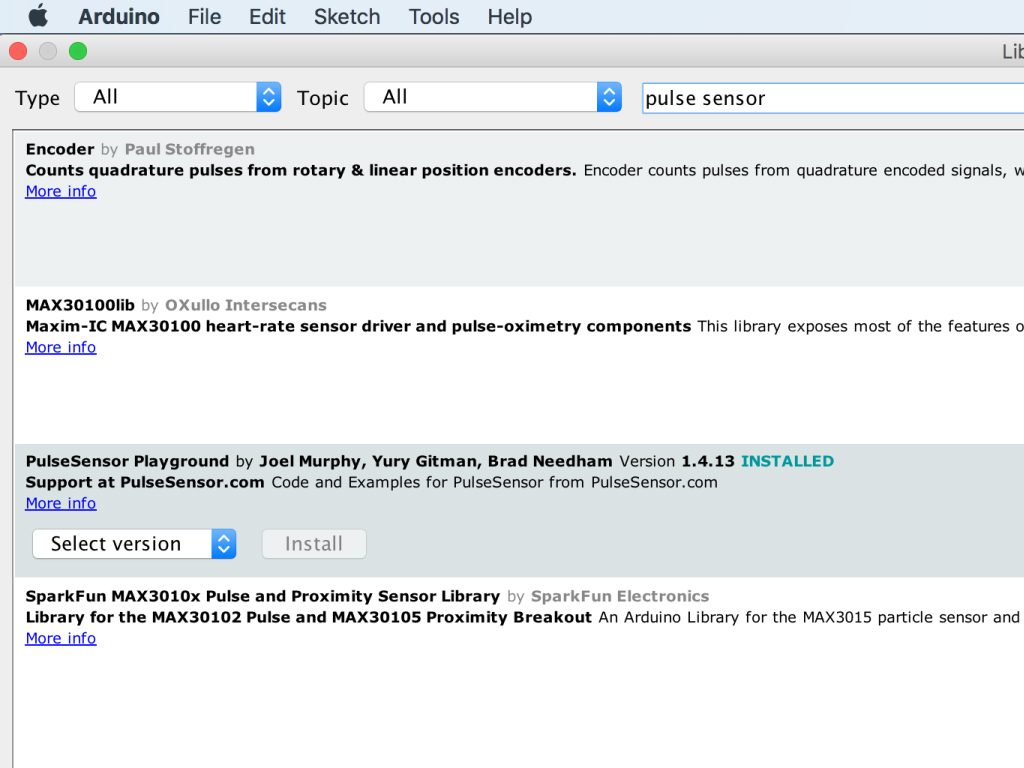
Task: Open More info link for PulseSensor Playground
Action: pyautogui.click(x=61, y=504)
